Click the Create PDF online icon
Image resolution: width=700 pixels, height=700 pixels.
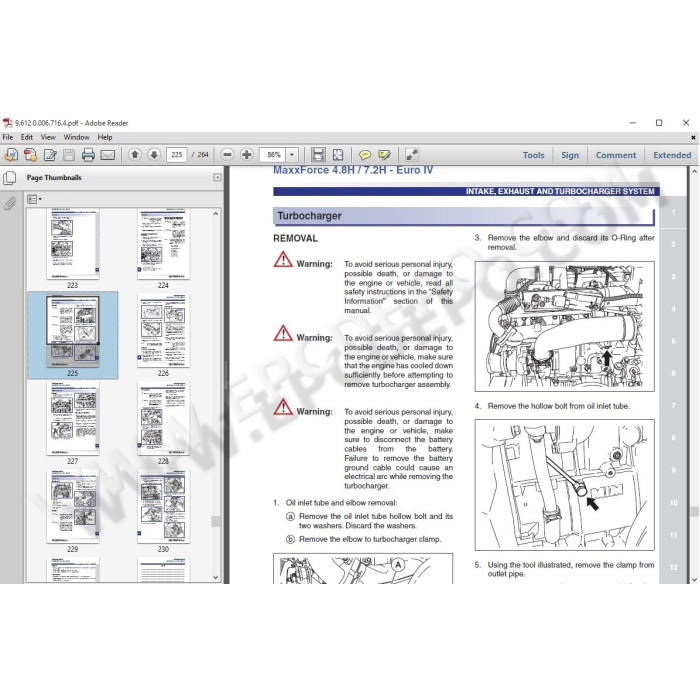[x=11, y=155]
